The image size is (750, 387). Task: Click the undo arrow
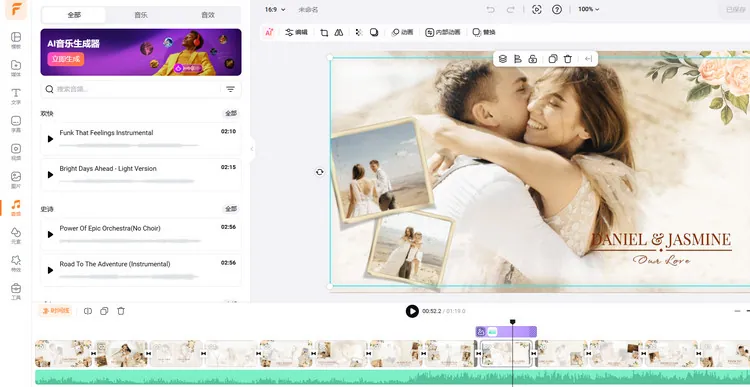click(490, 10)
